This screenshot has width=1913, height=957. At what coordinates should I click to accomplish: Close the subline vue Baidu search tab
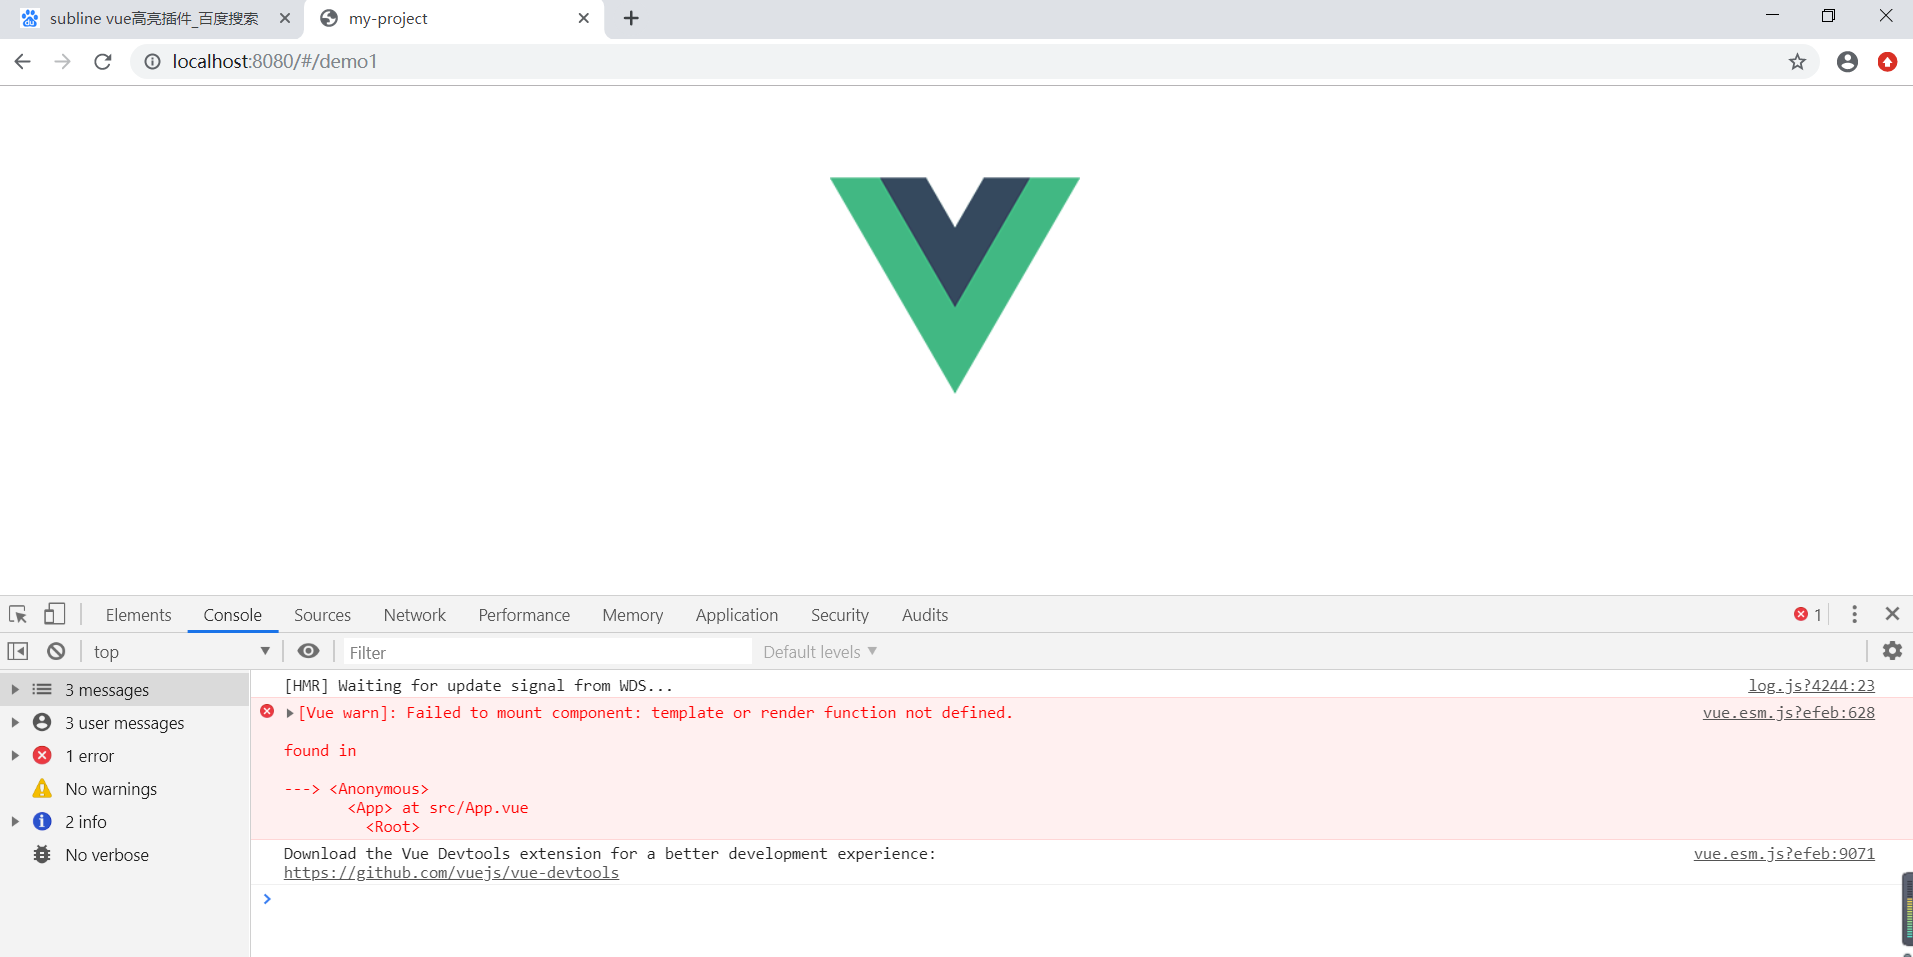(285, 18)
